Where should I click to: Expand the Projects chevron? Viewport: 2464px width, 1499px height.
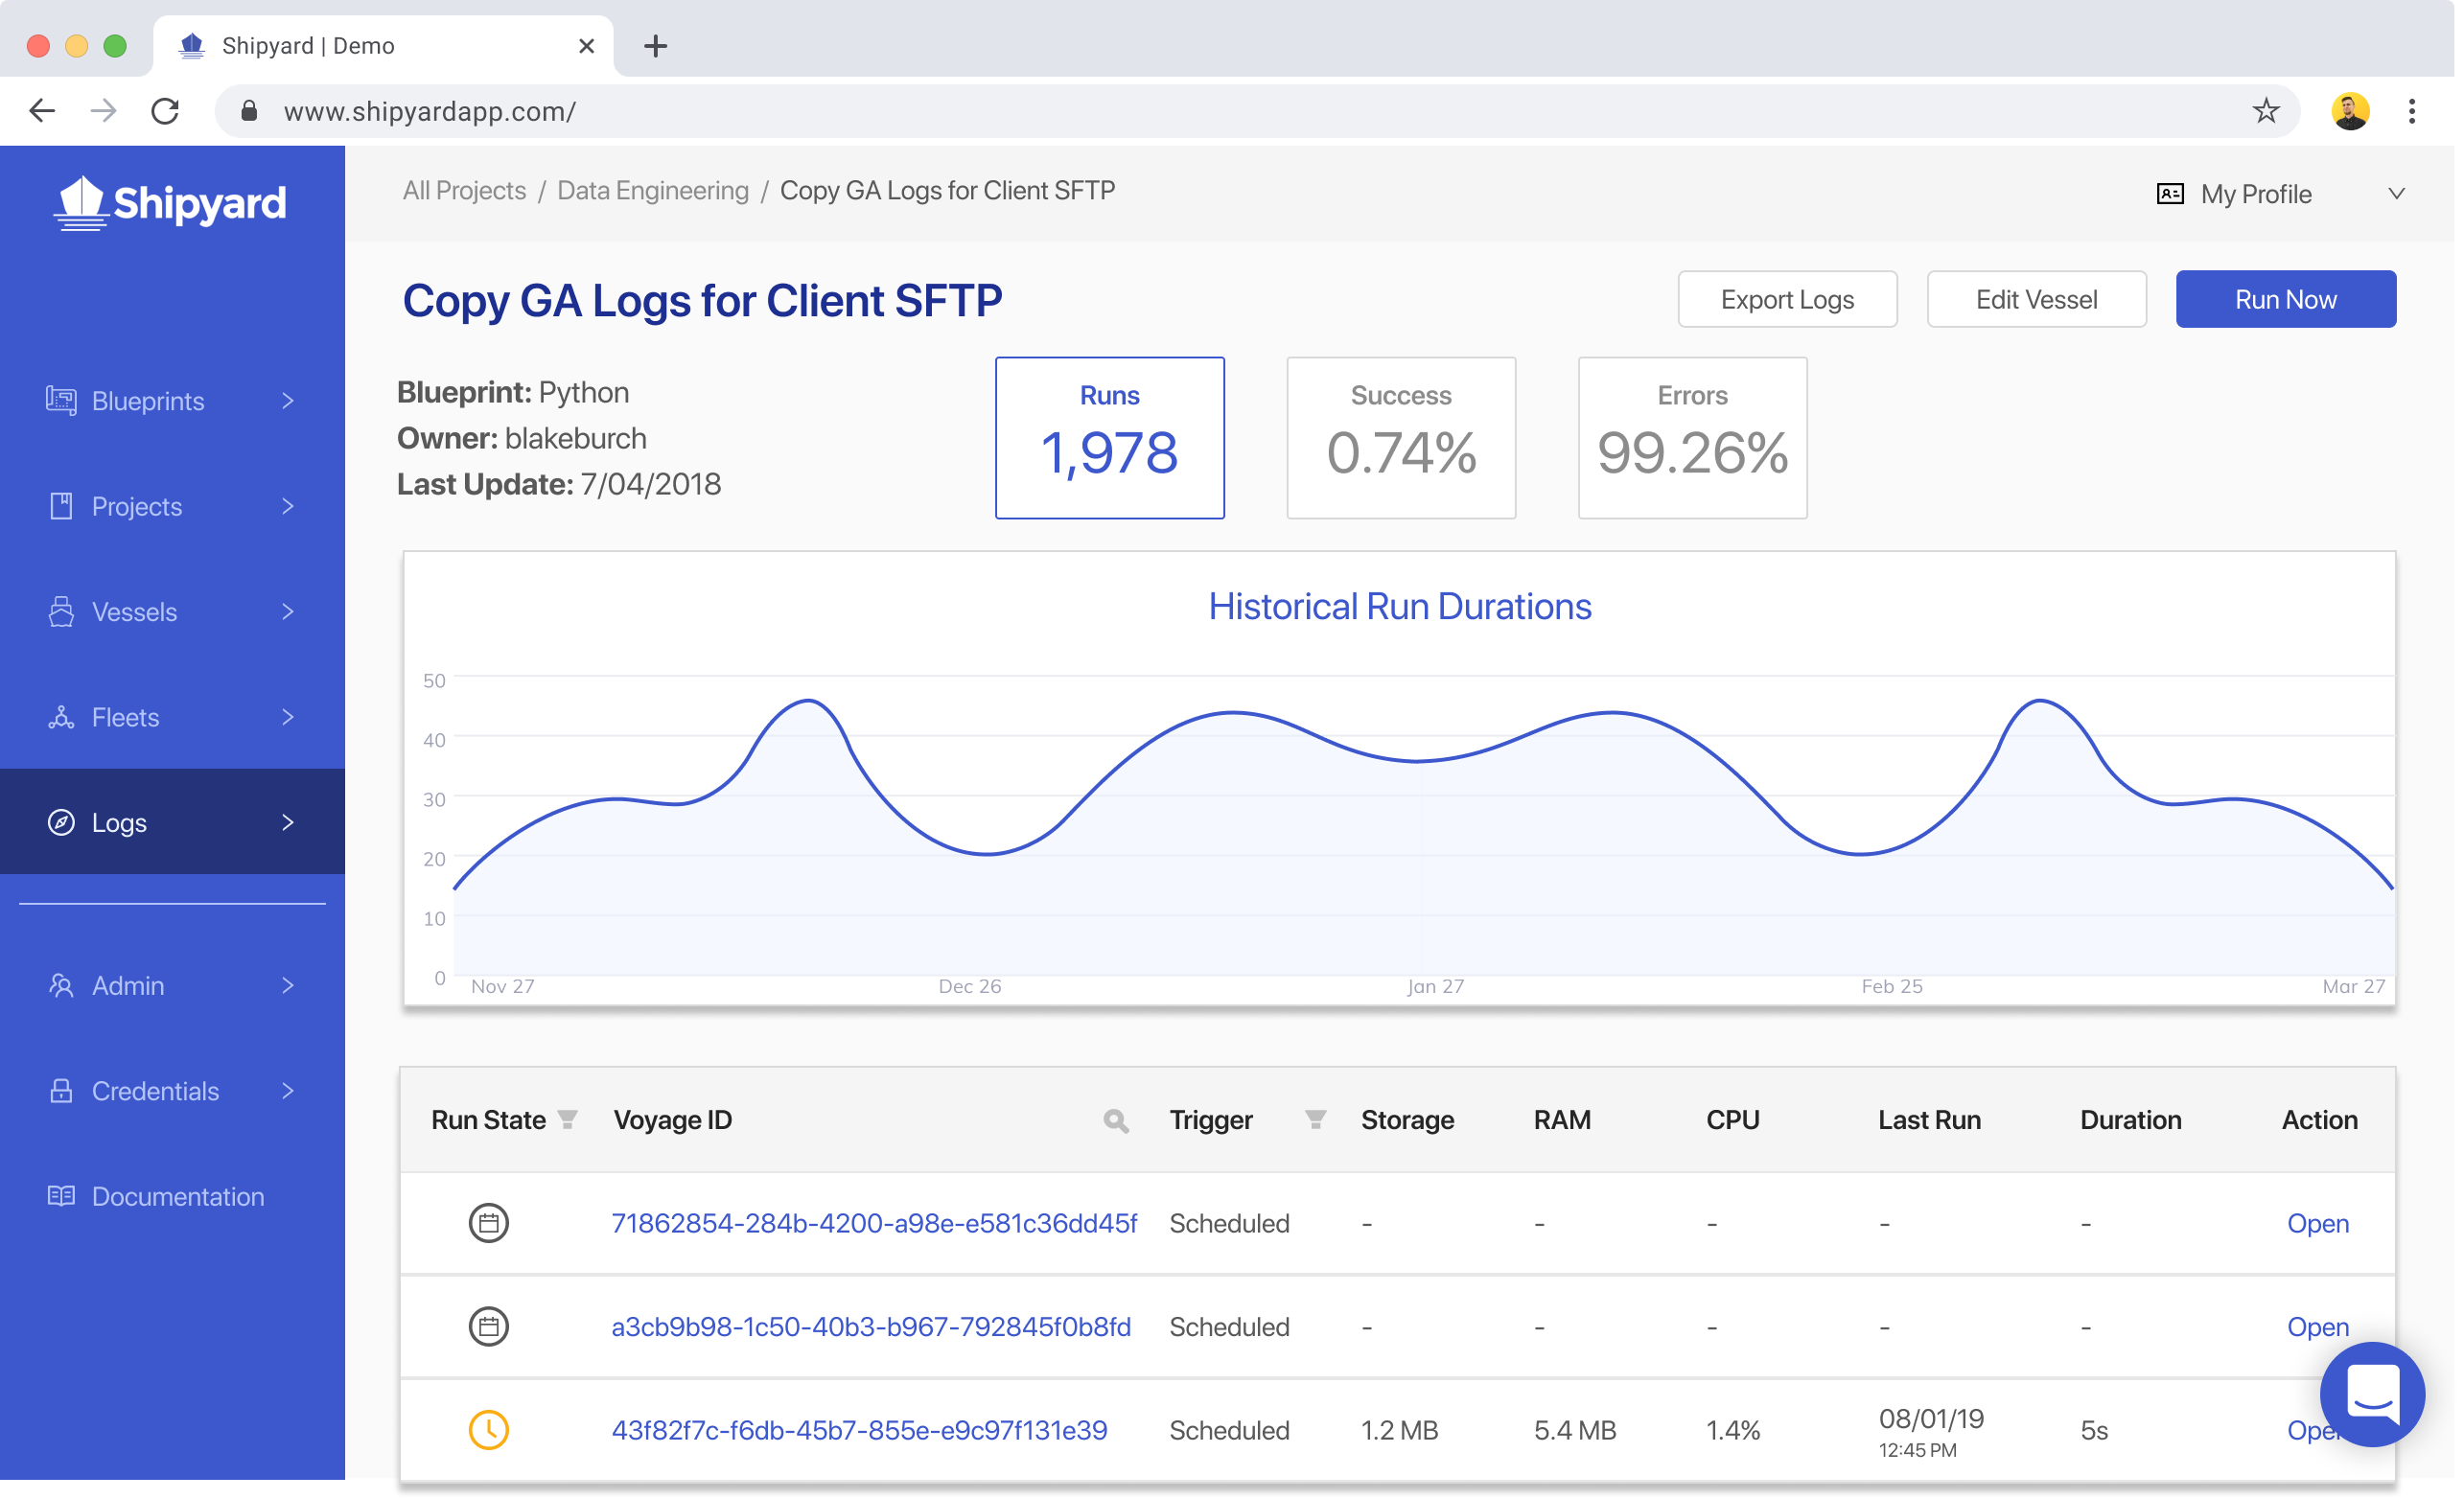tap(288, 507)
